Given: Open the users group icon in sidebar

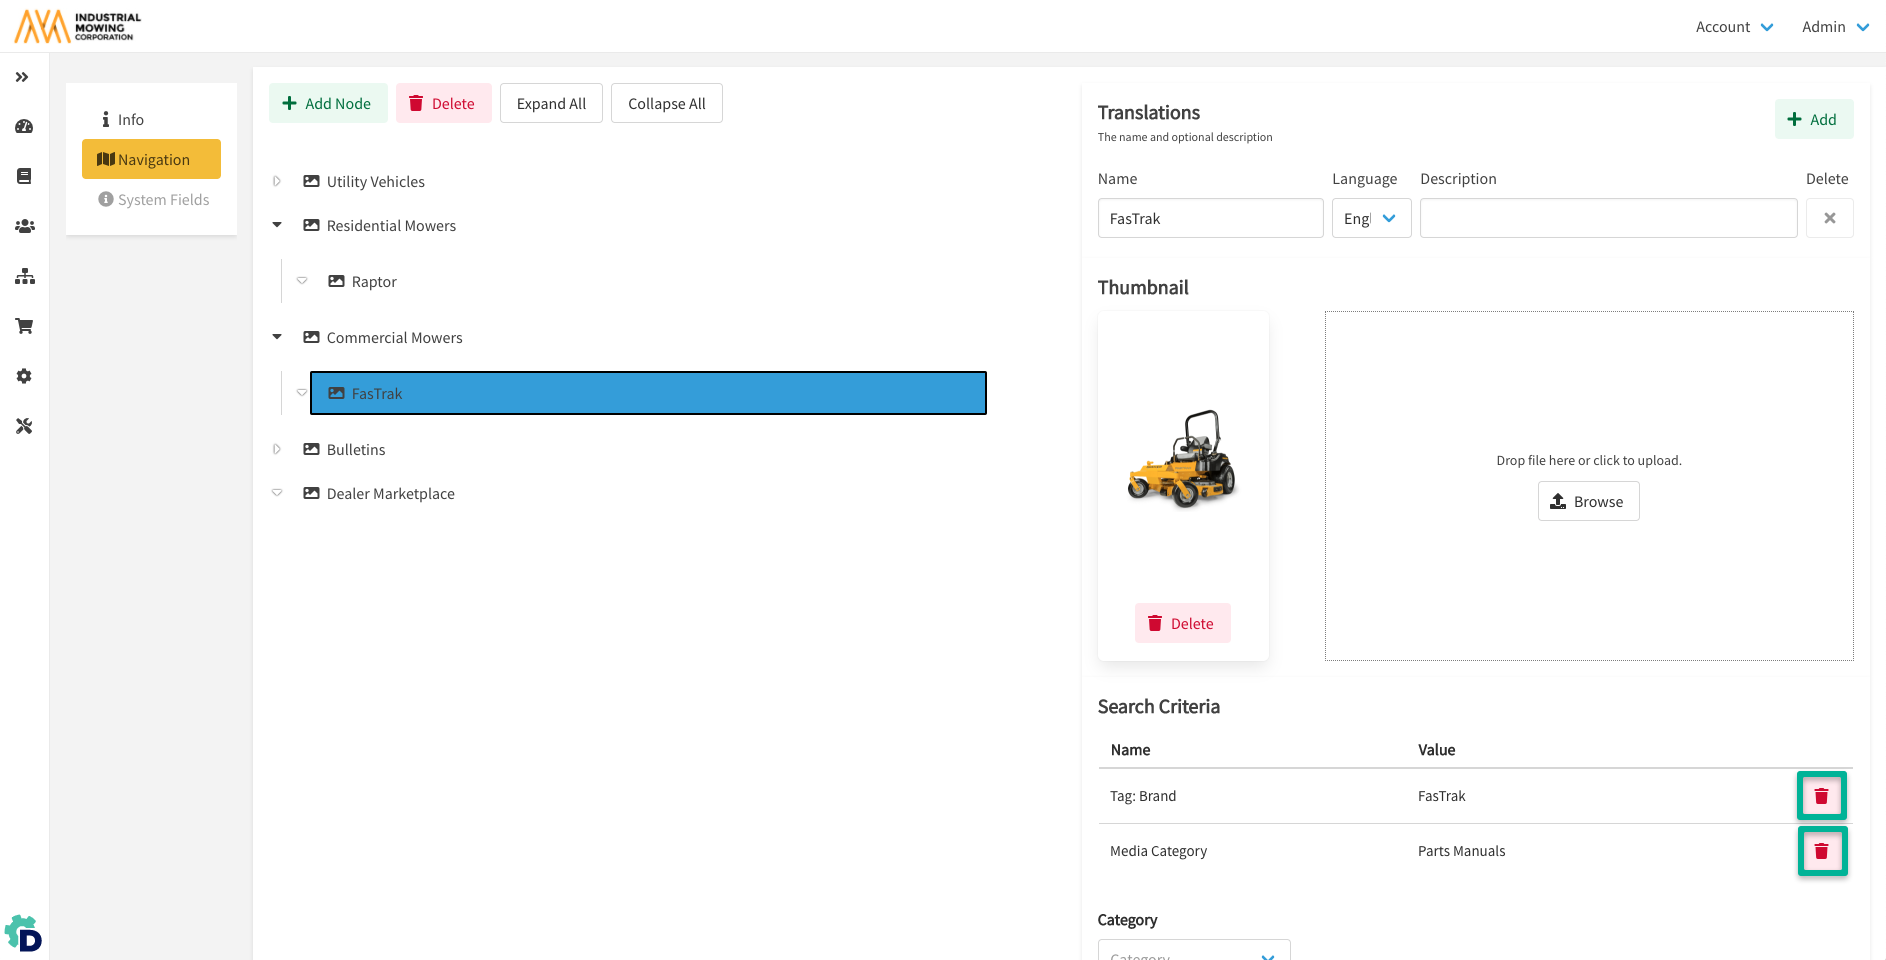Looking at the screenshot, I should [x=24, y=227].
